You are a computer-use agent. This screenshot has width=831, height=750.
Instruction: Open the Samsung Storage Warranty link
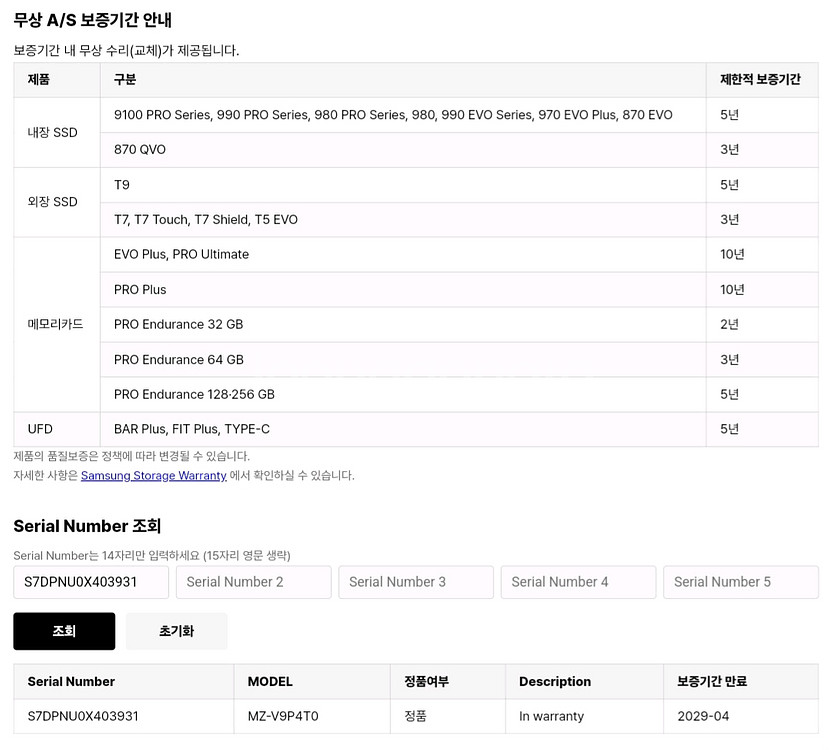[x=153, y=475]
